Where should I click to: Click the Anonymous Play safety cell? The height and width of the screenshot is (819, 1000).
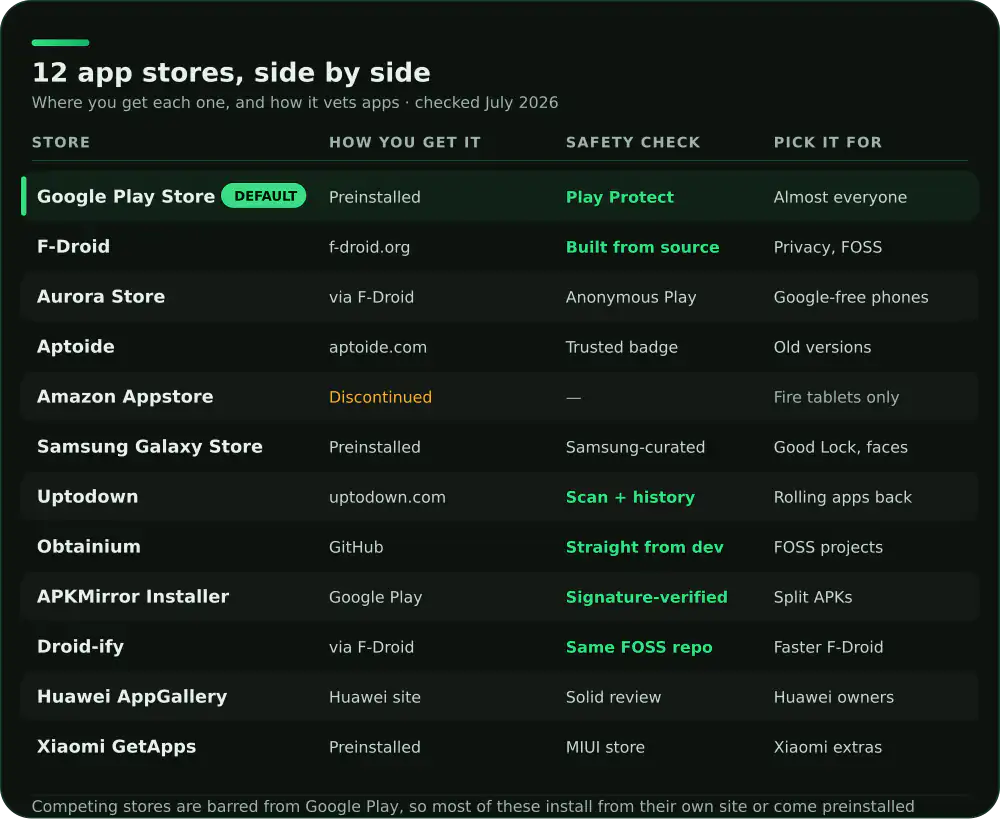click(x=631, y=297)
